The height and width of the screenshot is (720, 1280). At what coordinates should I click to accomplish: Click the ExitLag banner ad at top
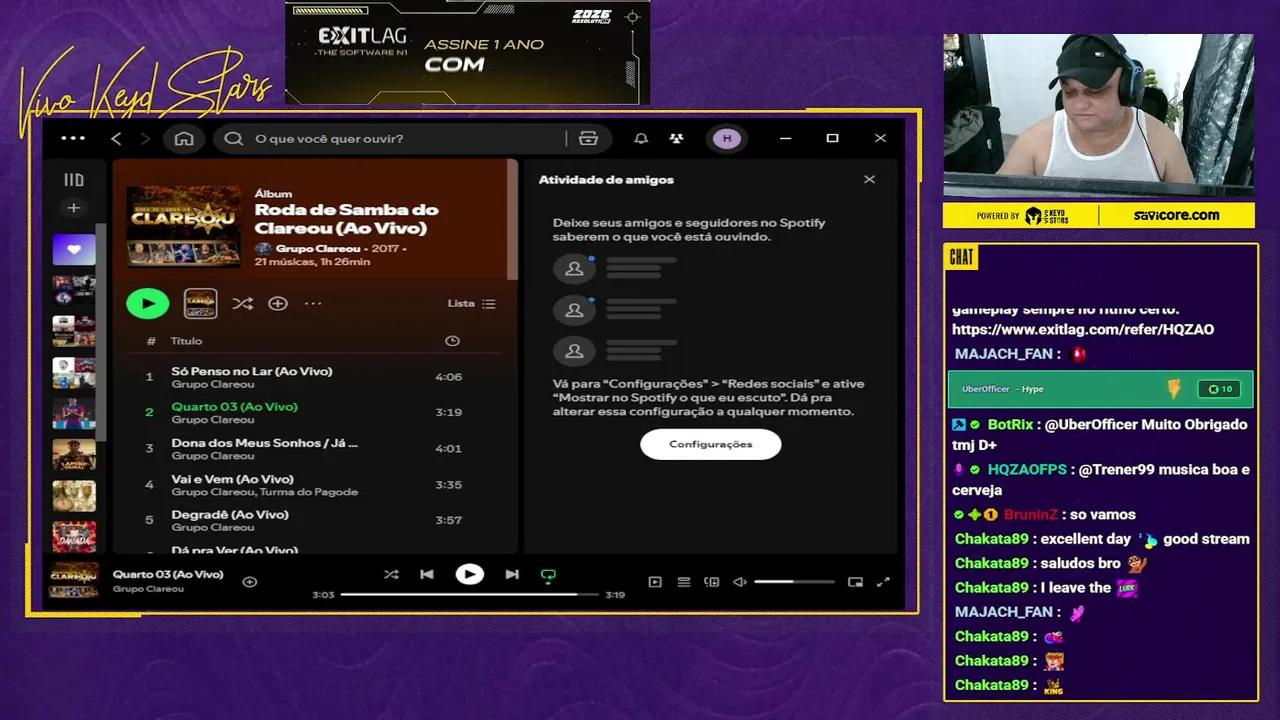(468, 52)
